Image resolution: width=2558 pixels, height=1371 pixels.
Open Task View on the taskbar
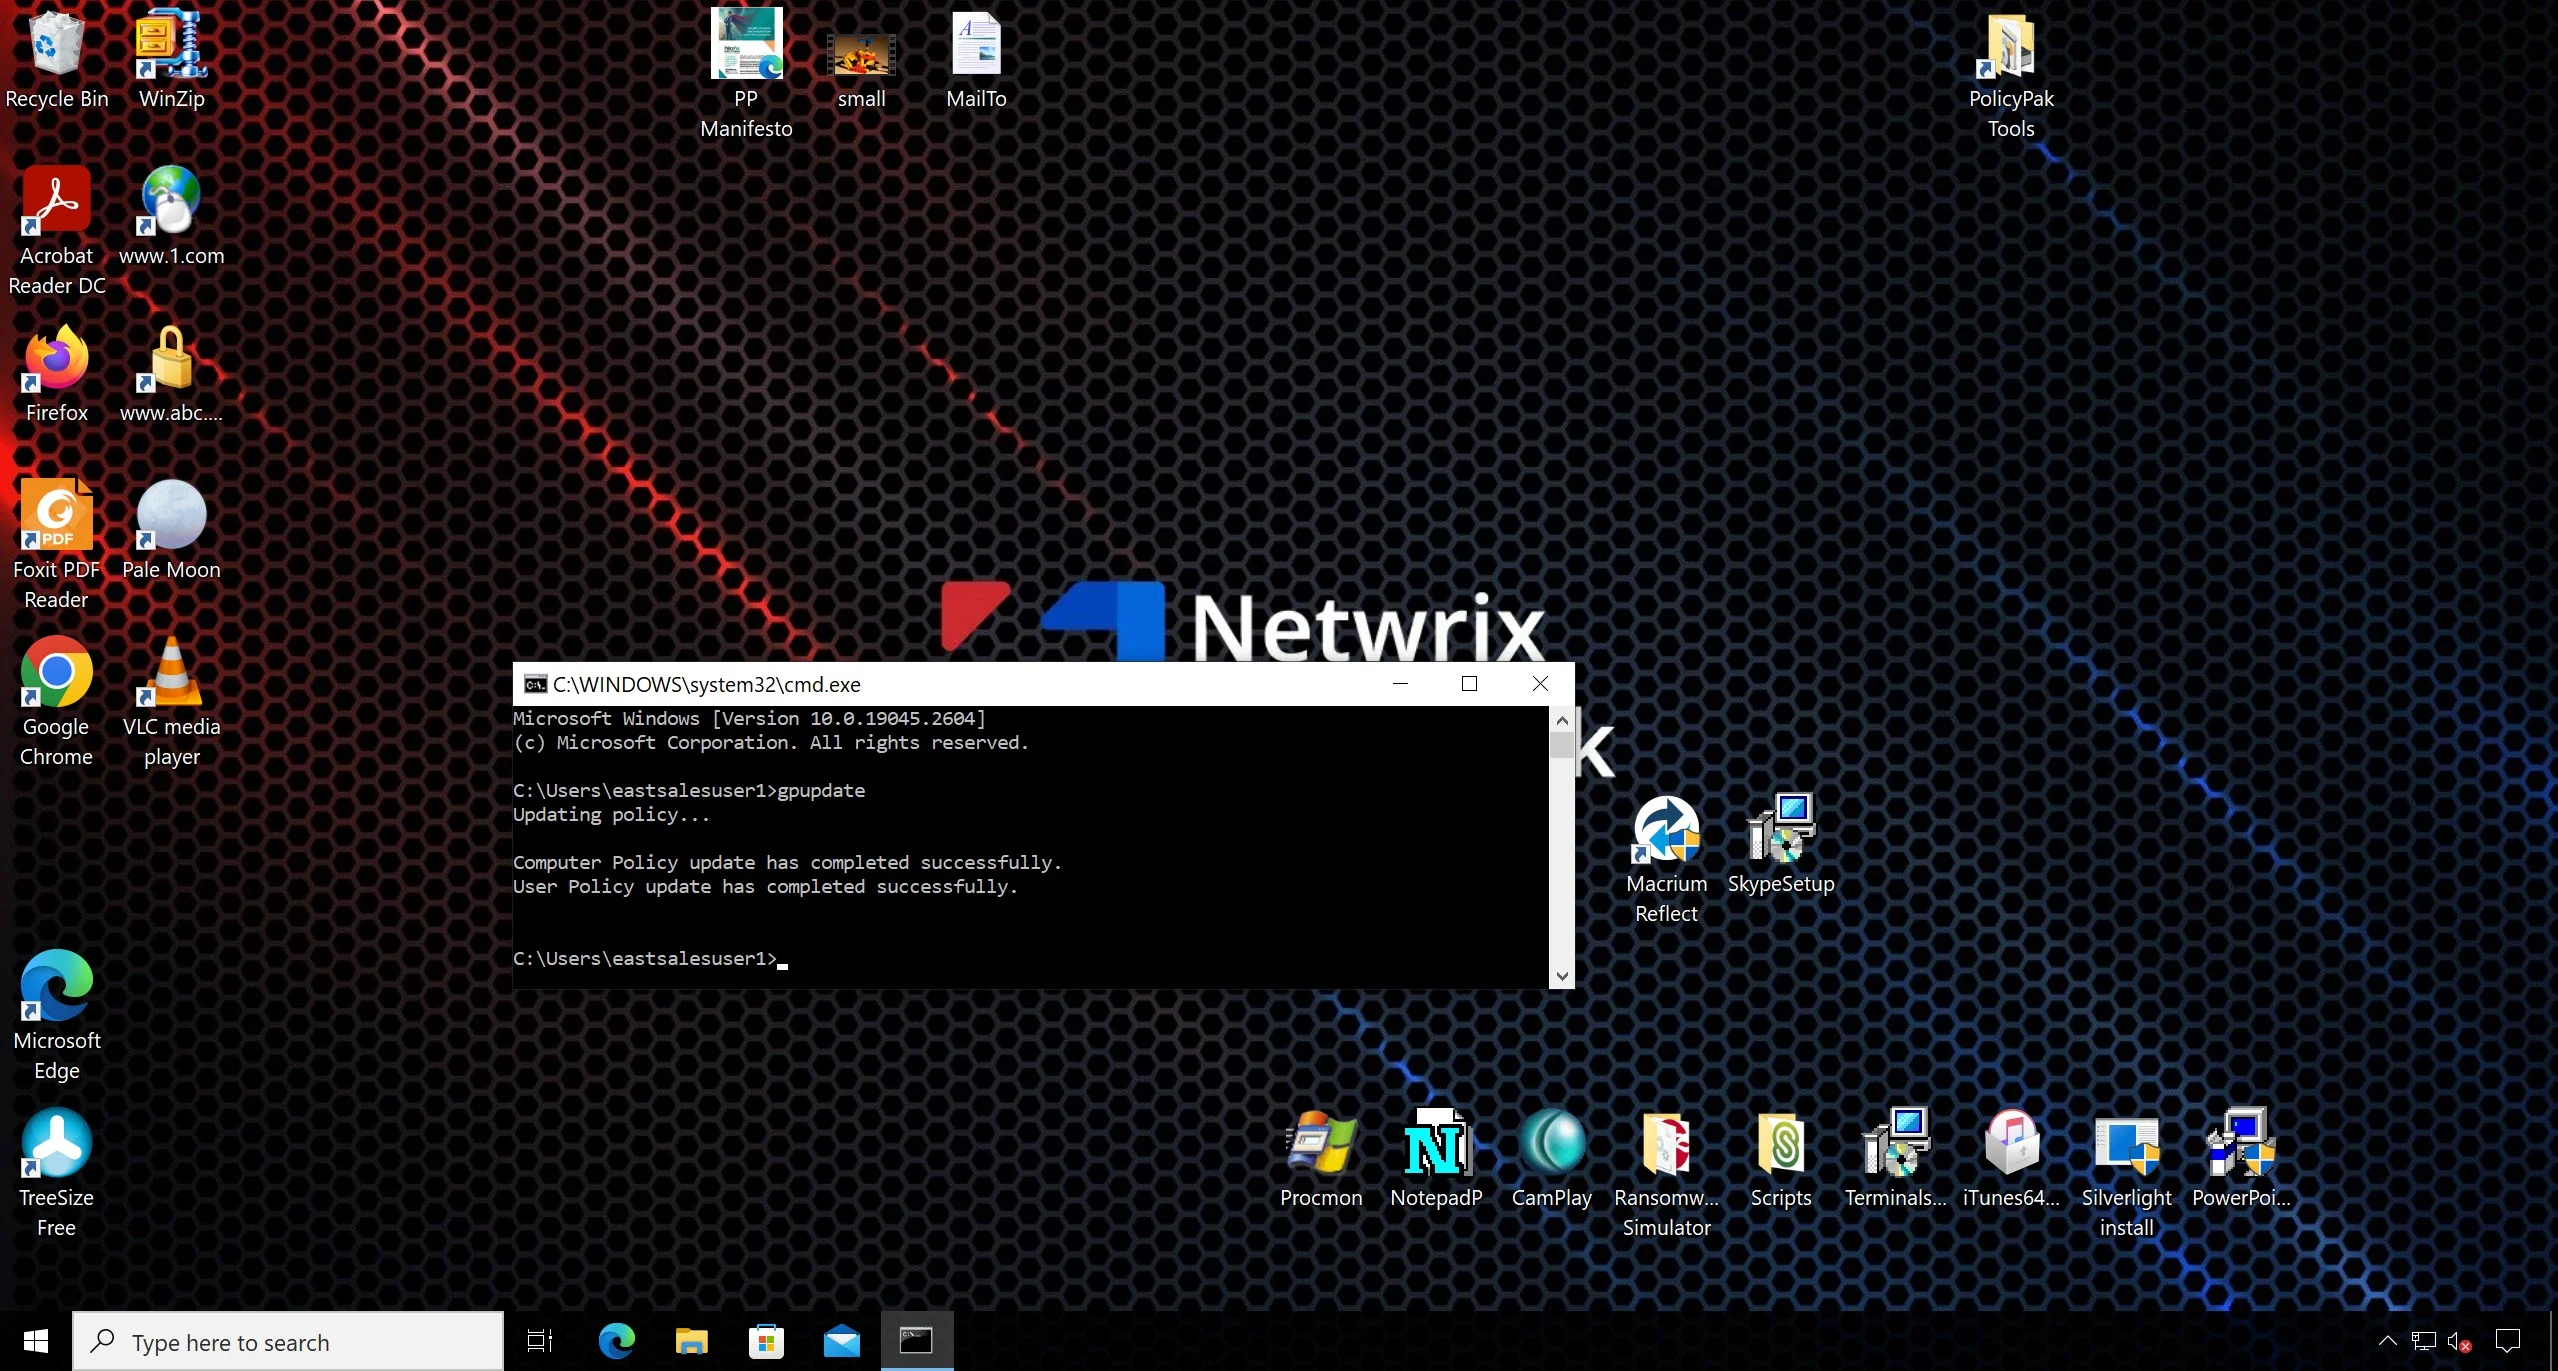point(540,1341)
